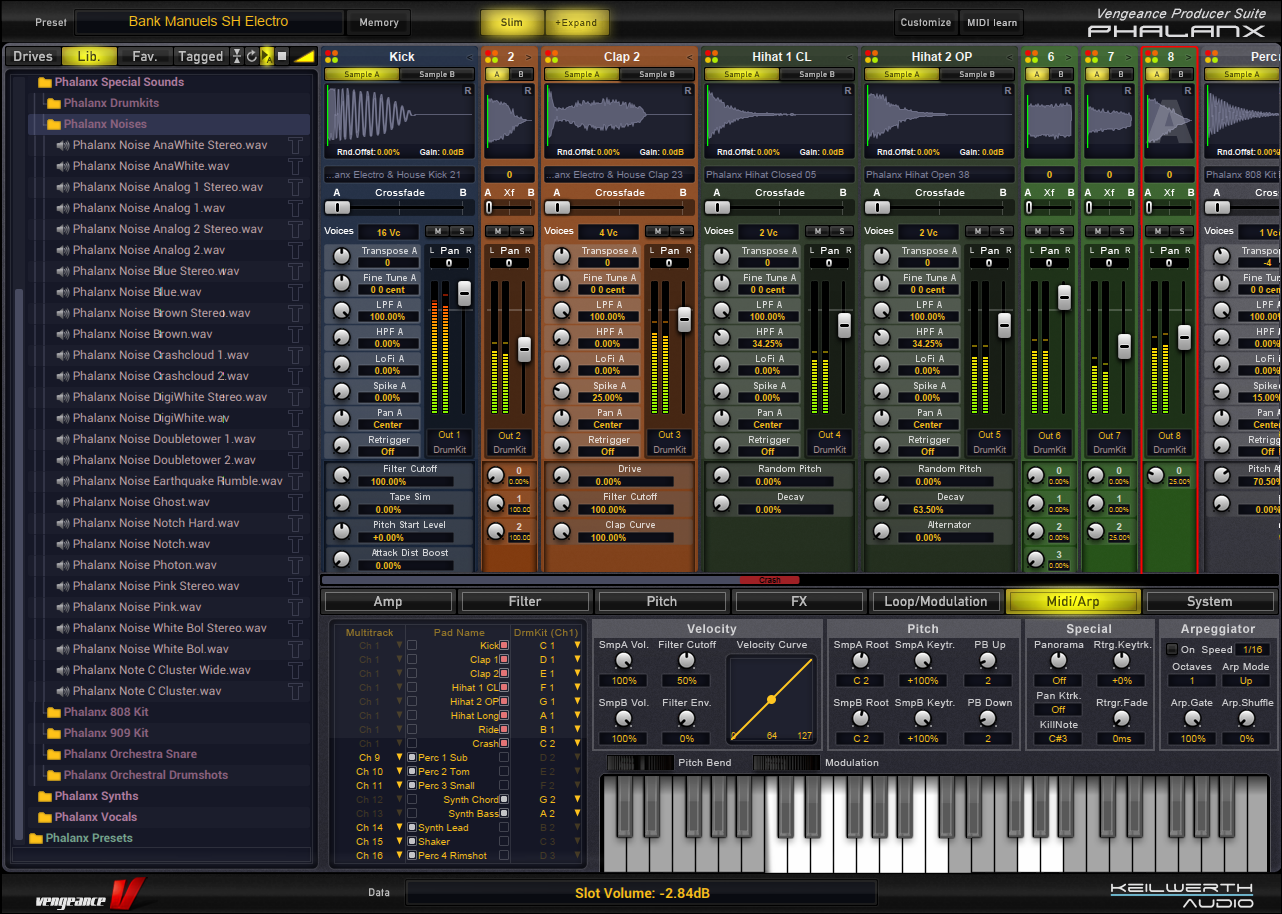Image resolution: width=1282 pixels, height=914 pixels.
Task: Toggle the multitrack checkbox for Shaker
Action: point(412,842)
